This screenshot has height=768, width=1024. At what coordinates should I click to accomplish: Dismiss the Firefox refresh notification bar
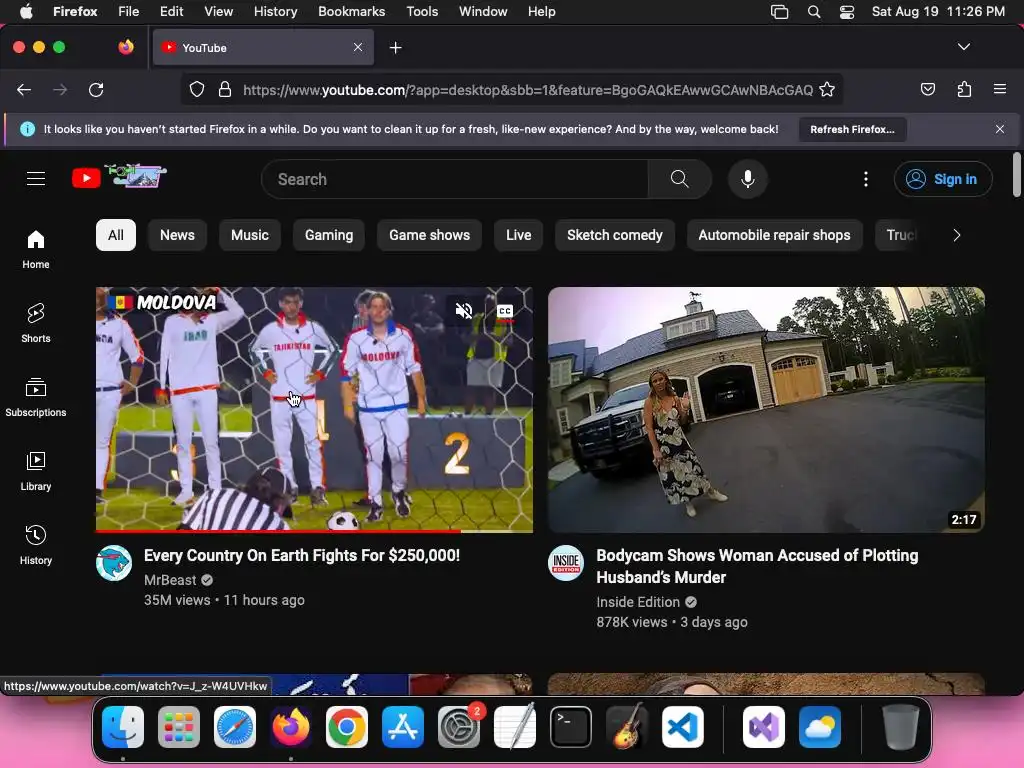[x=1000, y=129]
